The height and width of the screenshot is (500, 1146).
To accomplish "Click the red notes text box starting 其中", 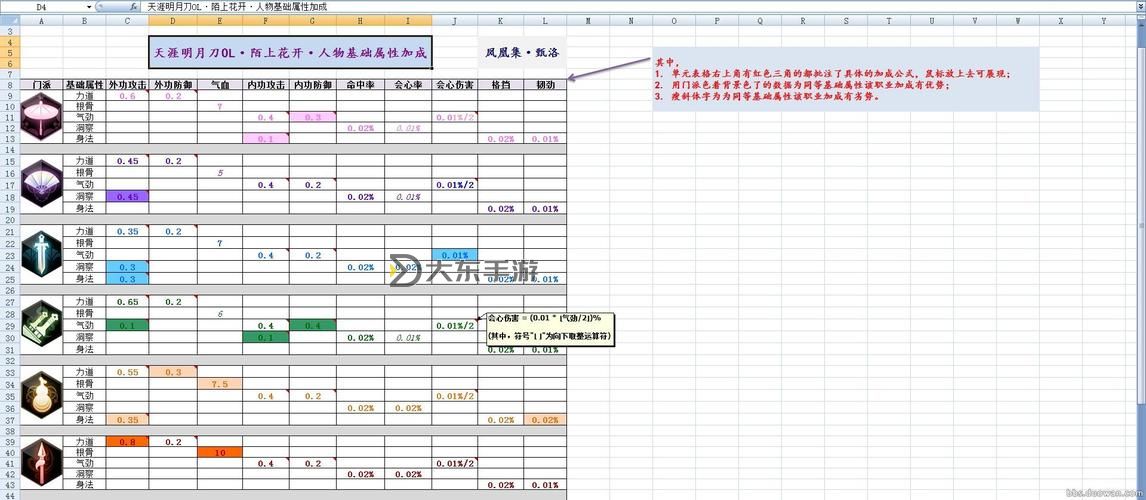I will pyautogui.click(x=846, y=80).
